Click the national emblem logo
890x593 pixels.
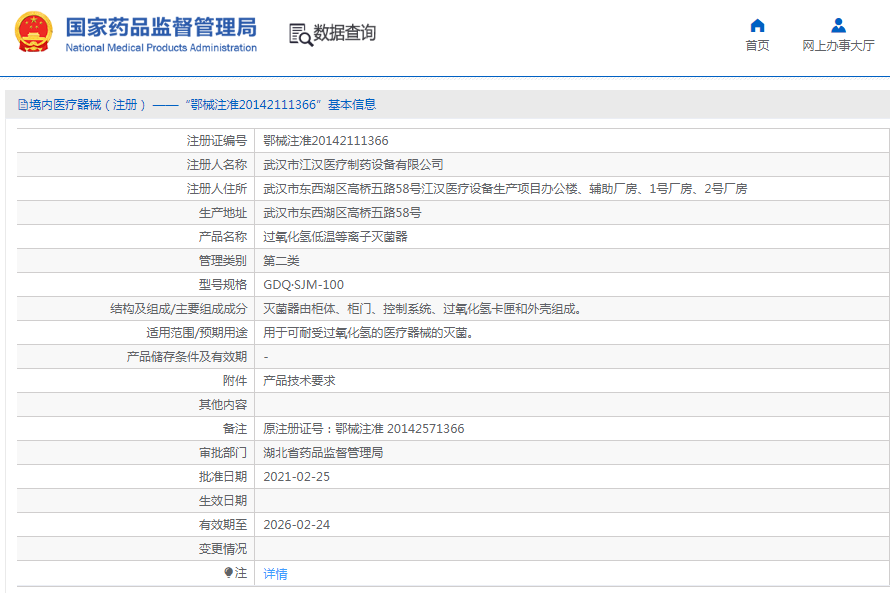[x=35, y=33]
